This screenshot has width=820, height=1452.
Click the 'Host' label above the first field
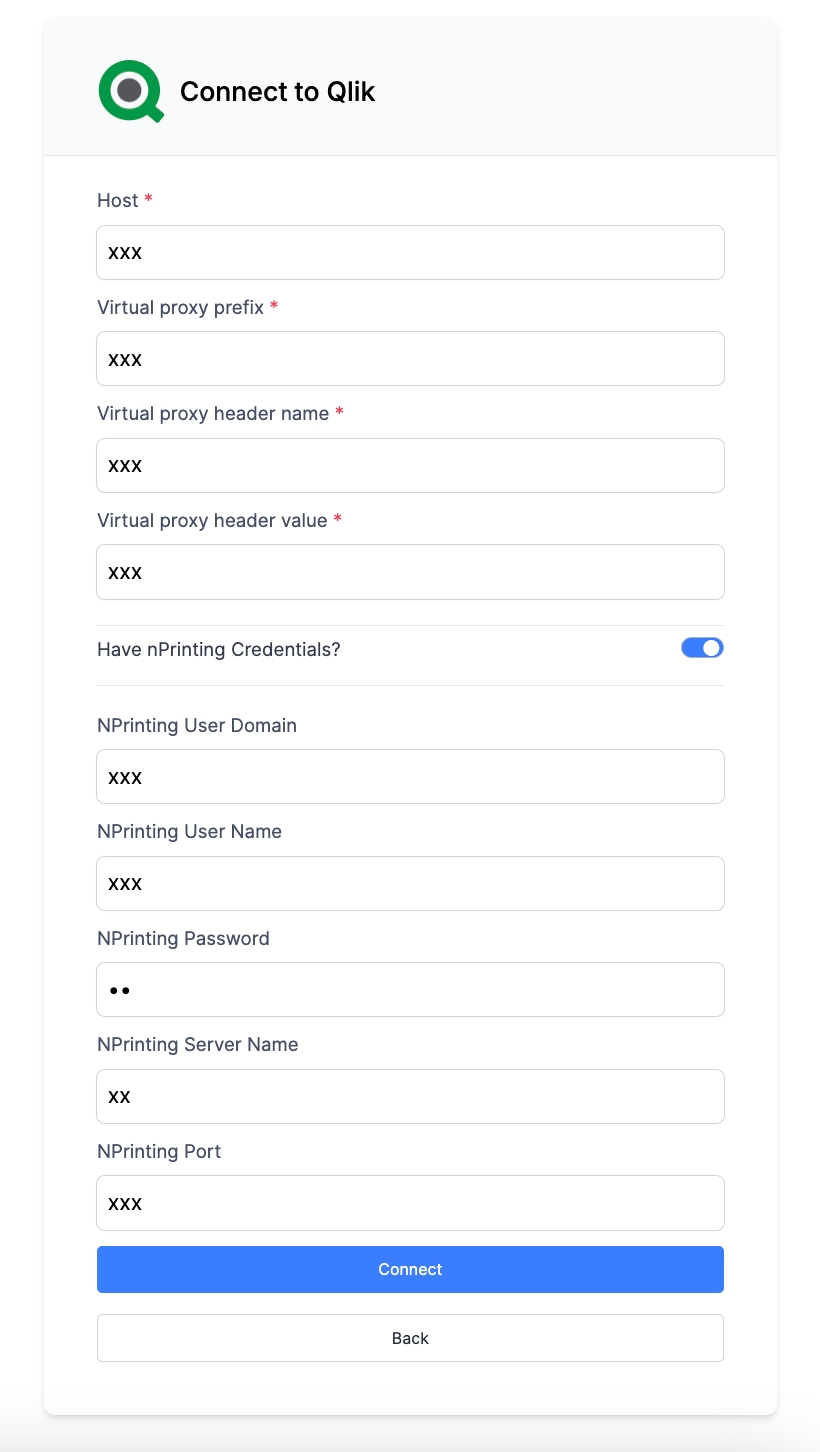117,200
